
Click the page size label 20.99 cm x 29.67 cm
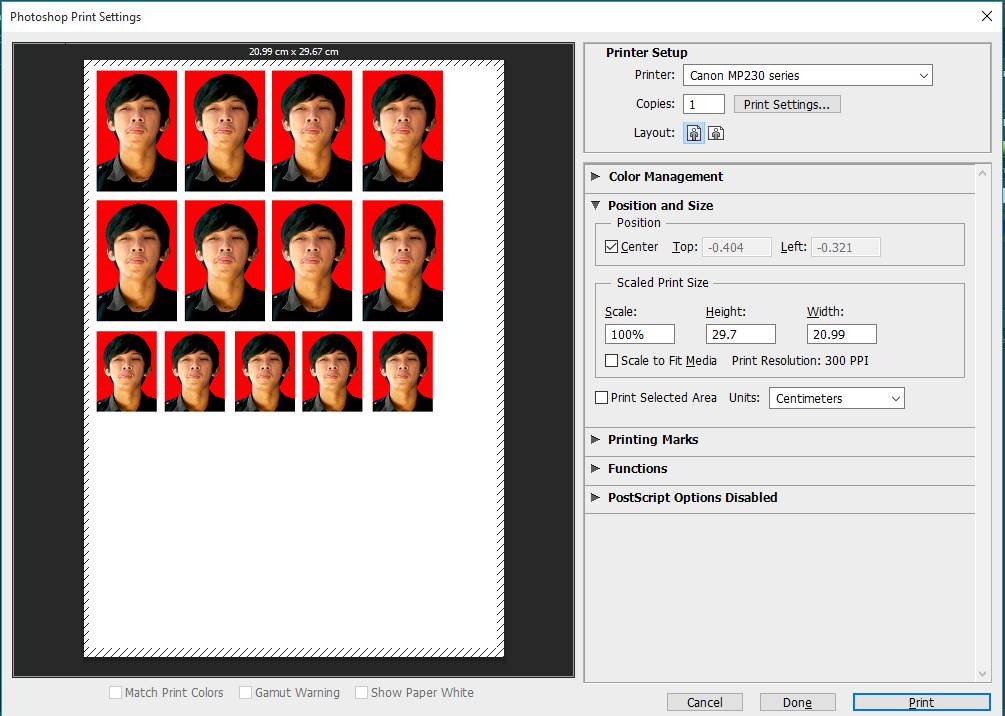pyautogui.click(x=294, y=51)
